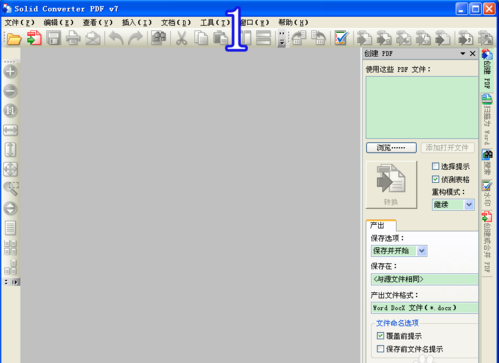The image size is (499, 363).
Task: Switch to the 搜索 vertical tab
Action: coord(487,163)
